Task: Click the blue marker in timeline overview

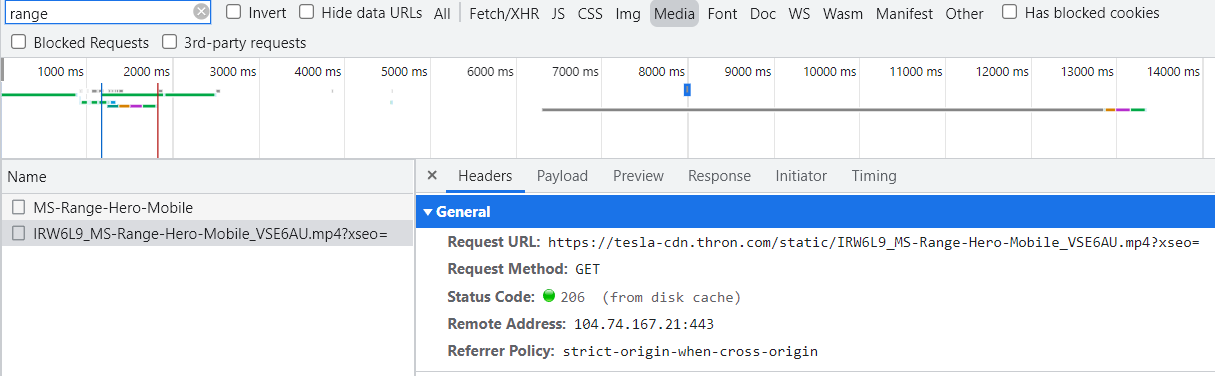Action: tap(687, 90)
